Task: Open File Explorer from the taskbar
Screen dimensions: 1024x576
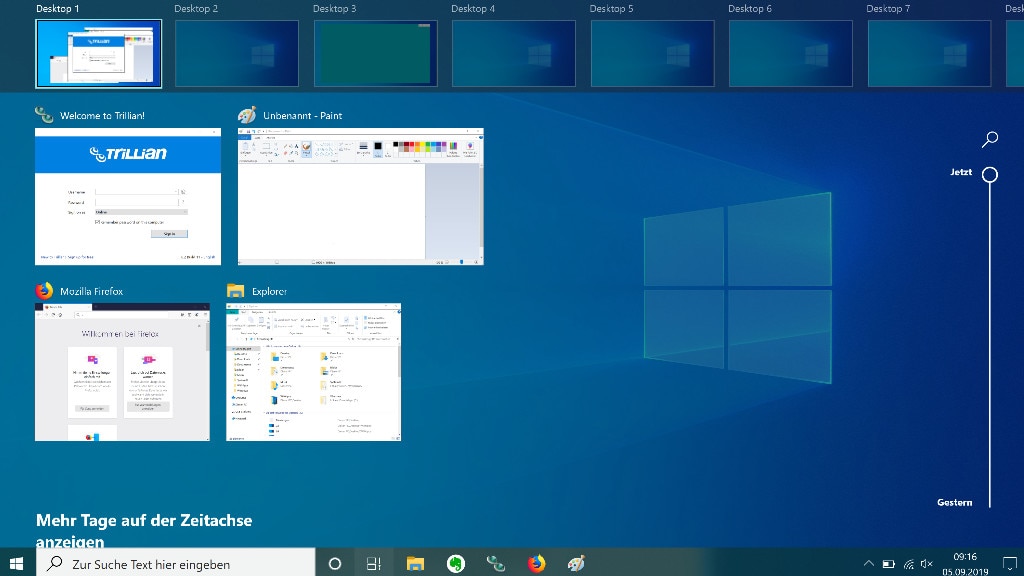Action: [x=414, y=563]
